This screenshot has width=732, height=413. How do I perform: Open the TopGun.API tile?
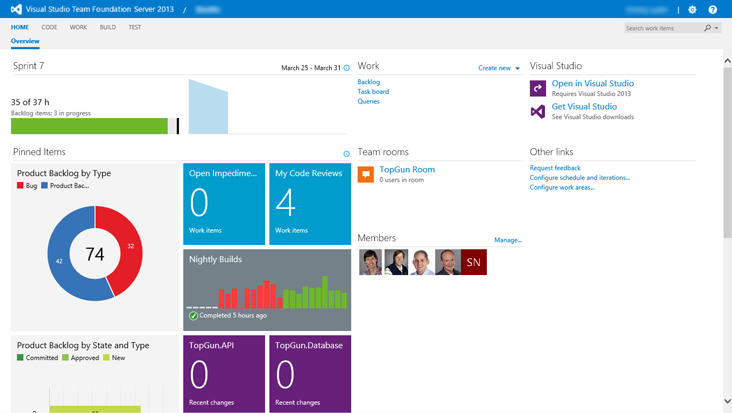pyautogui.click(x=224, y=374)
